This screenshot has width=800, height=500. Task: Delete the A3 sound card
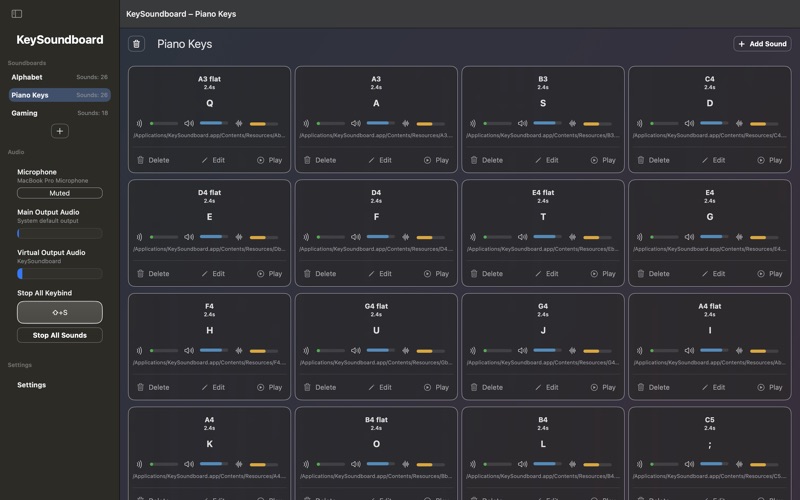point(320,160)
